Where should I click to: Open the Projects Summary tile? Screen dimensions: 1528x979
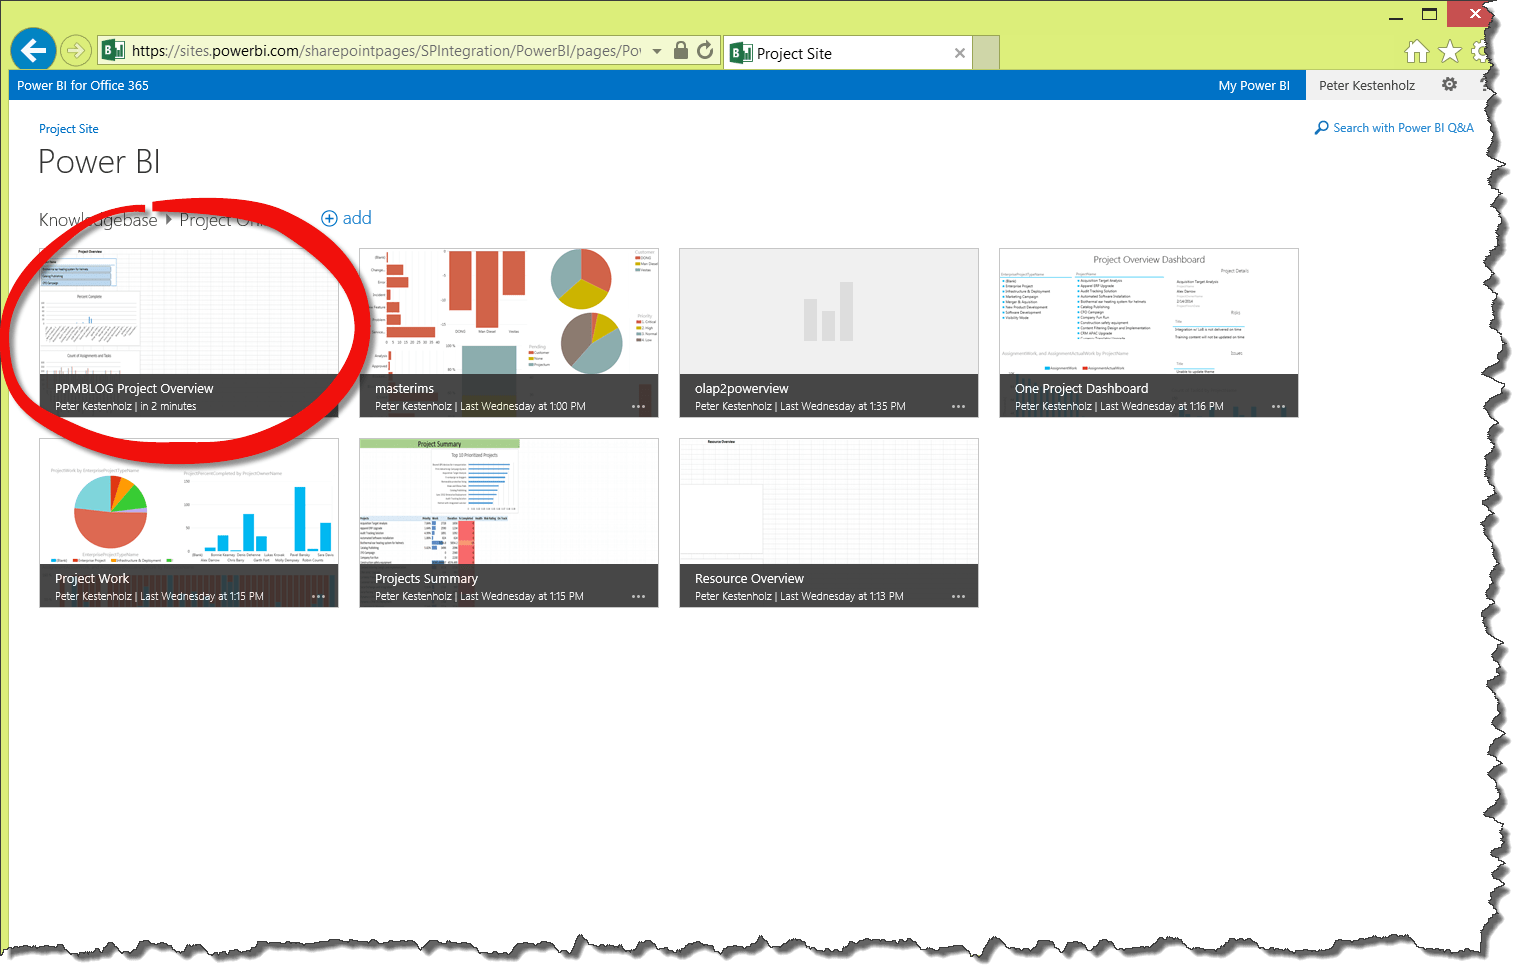509,523
